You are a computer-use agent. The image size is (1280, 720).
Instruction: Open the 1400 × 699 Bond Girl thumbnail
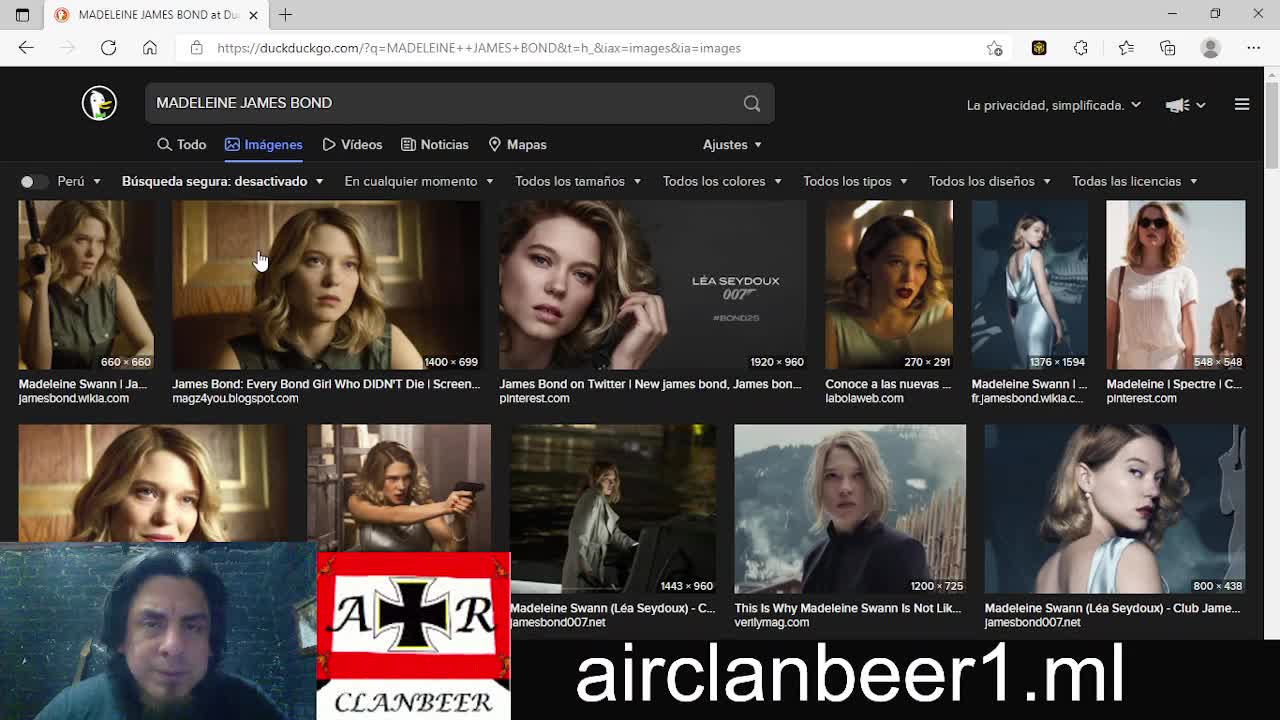[x=326, y=285]
